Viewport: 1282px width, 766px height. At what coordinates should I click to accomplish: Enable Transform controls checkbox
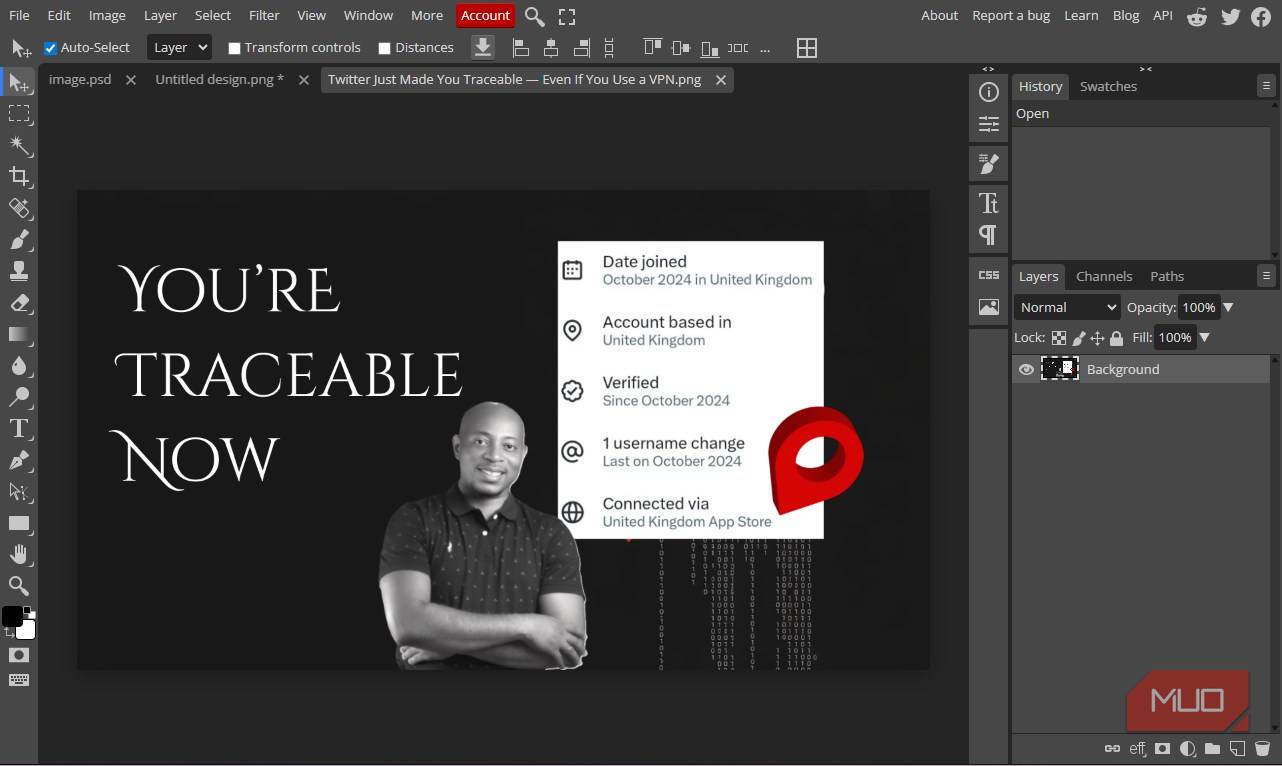(234, 48)
